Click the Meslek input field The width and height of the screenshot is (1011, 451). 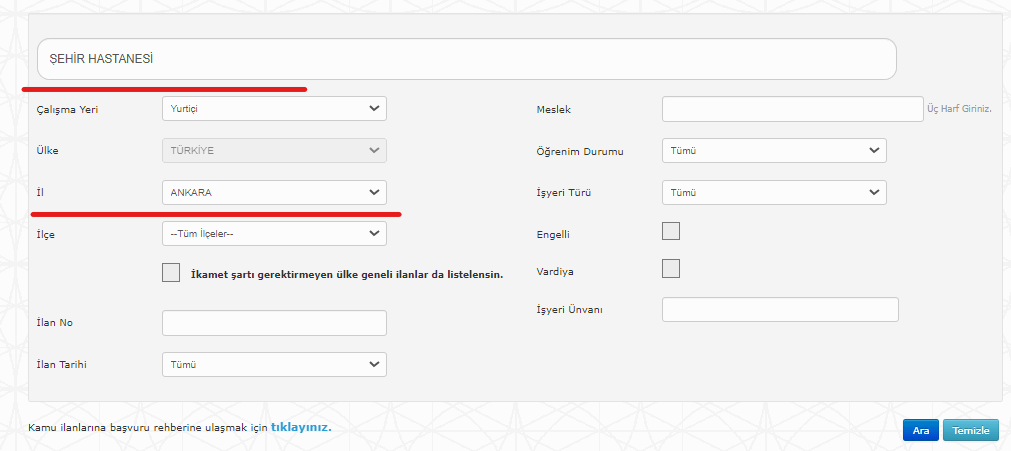pos(792,109)
